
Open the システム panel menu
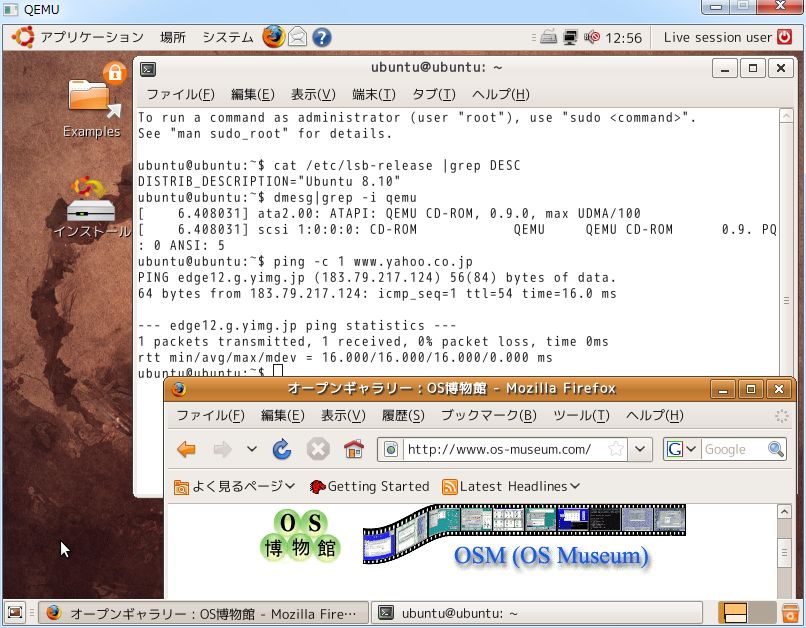coord(228,38)
